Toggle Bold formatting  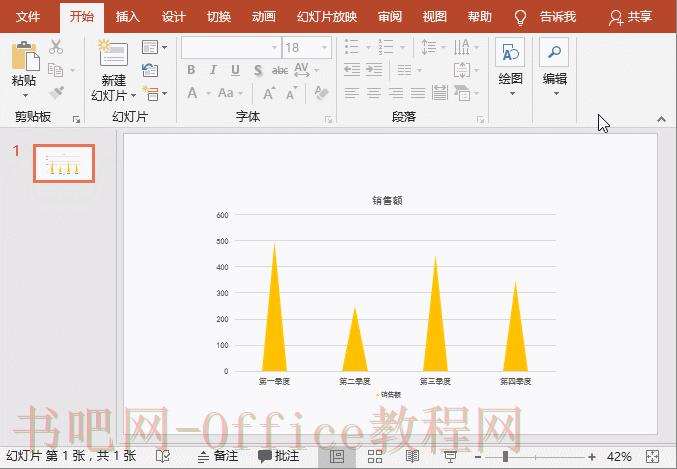[191, 70]
